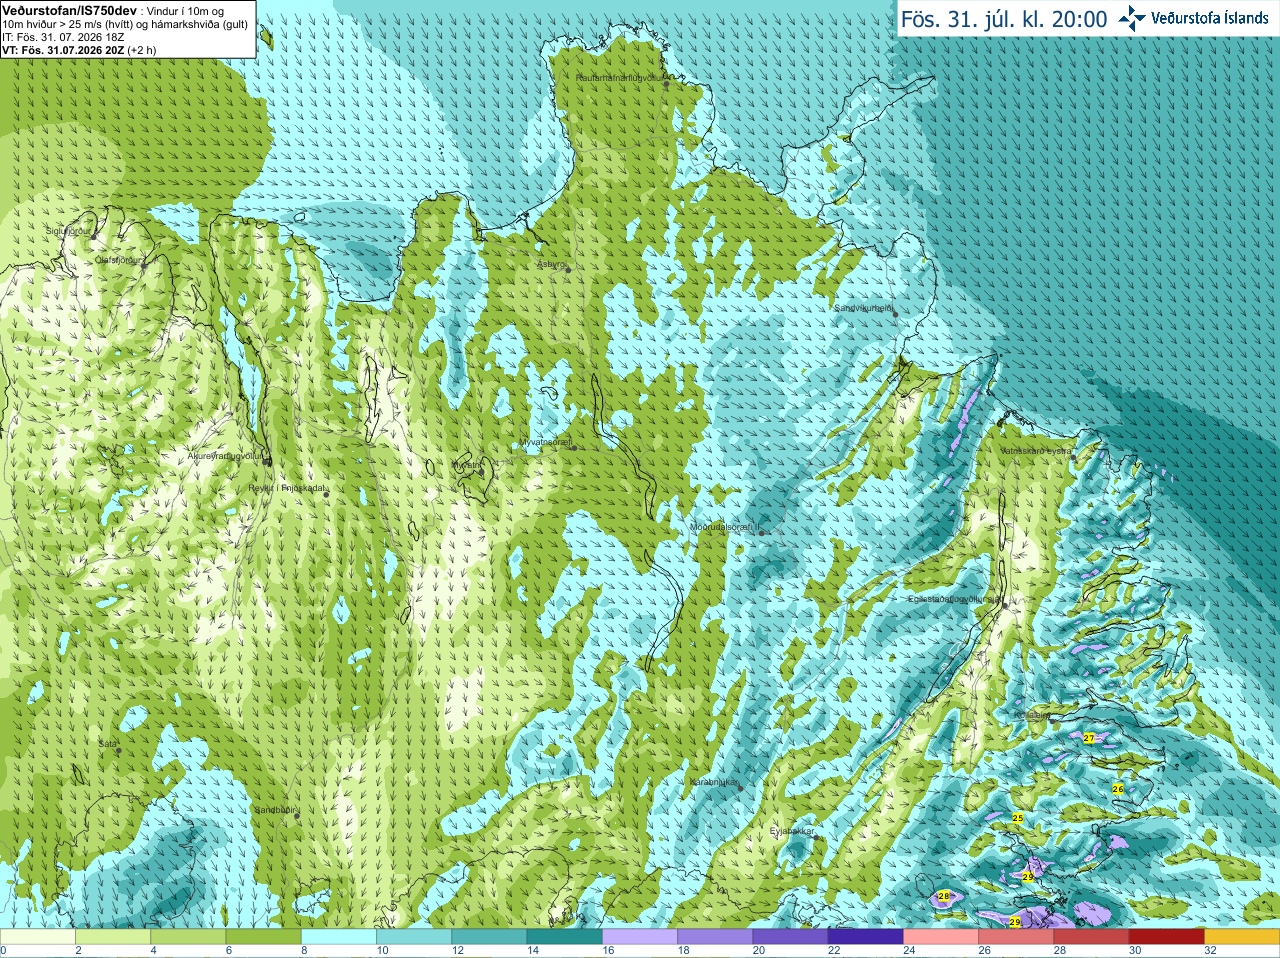Click the lavender 16–18 legend swatch
Image resolution: width=1280 pixels, height=958 pixels.
coord(639,937)
